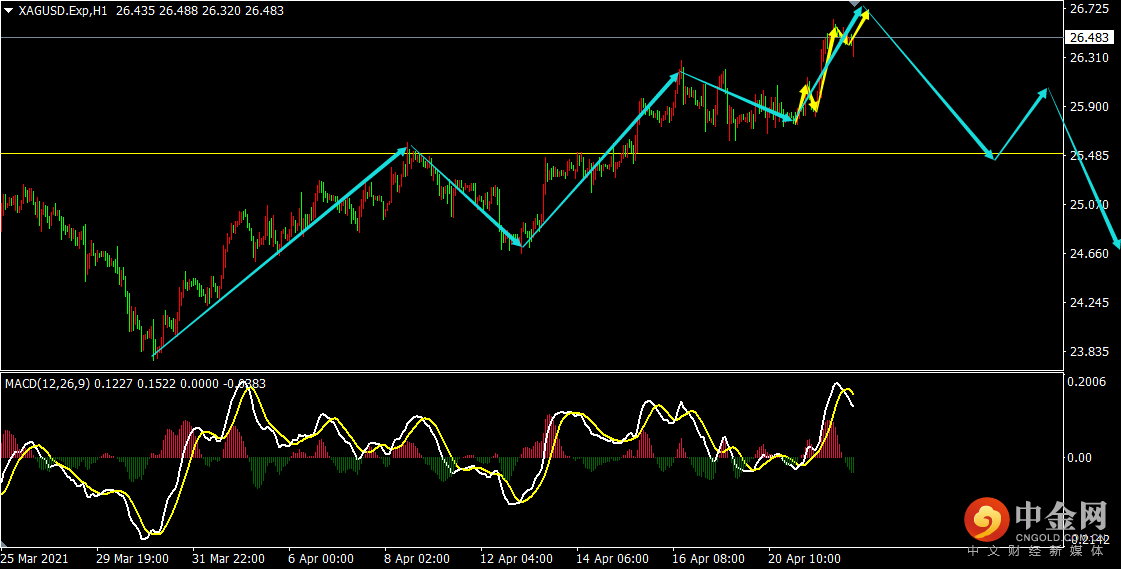Click the 24.245 price axis label
1121x569 pixels.
pyautogui.click(x=1088, y=303)
